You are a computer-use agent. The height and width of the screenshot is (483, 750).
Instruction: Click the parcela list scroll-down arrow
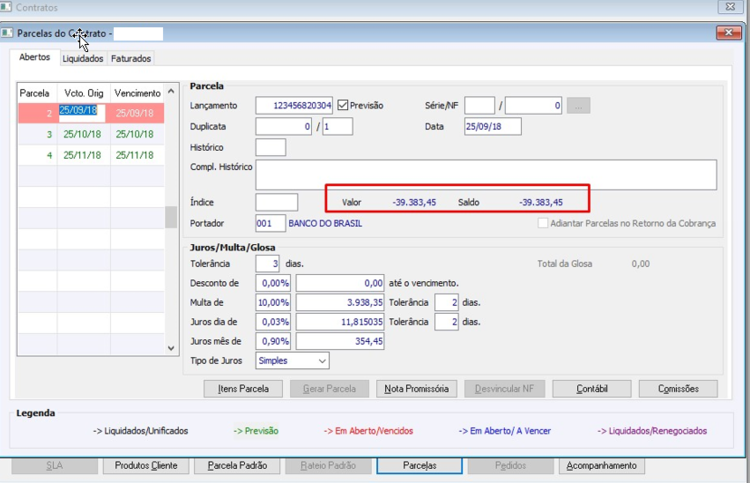171,348
